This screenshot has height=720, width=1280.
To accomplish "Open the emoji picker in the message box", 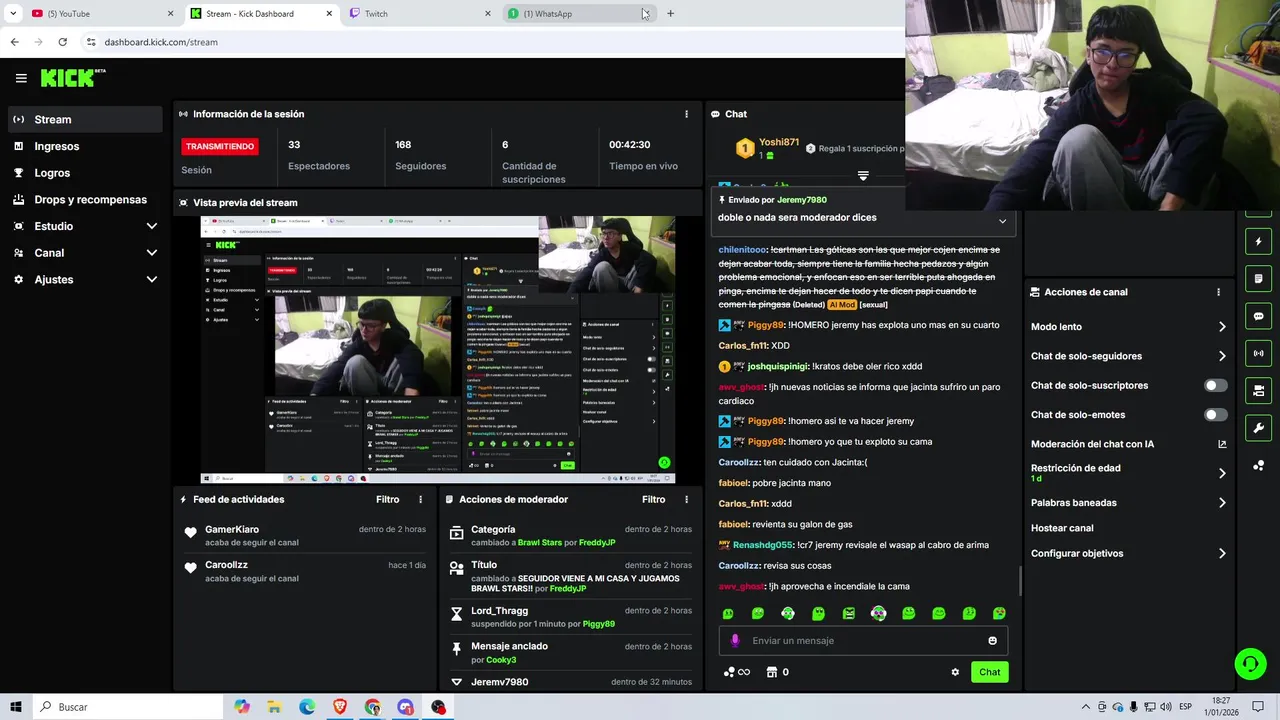I will (992, 641).
